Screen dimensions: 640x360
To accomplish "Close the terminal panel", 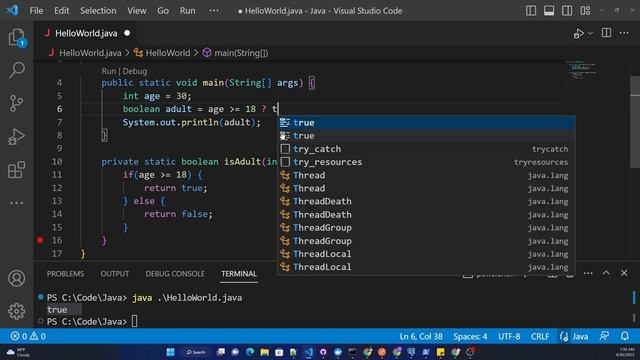I will click(x=624, y=273).
